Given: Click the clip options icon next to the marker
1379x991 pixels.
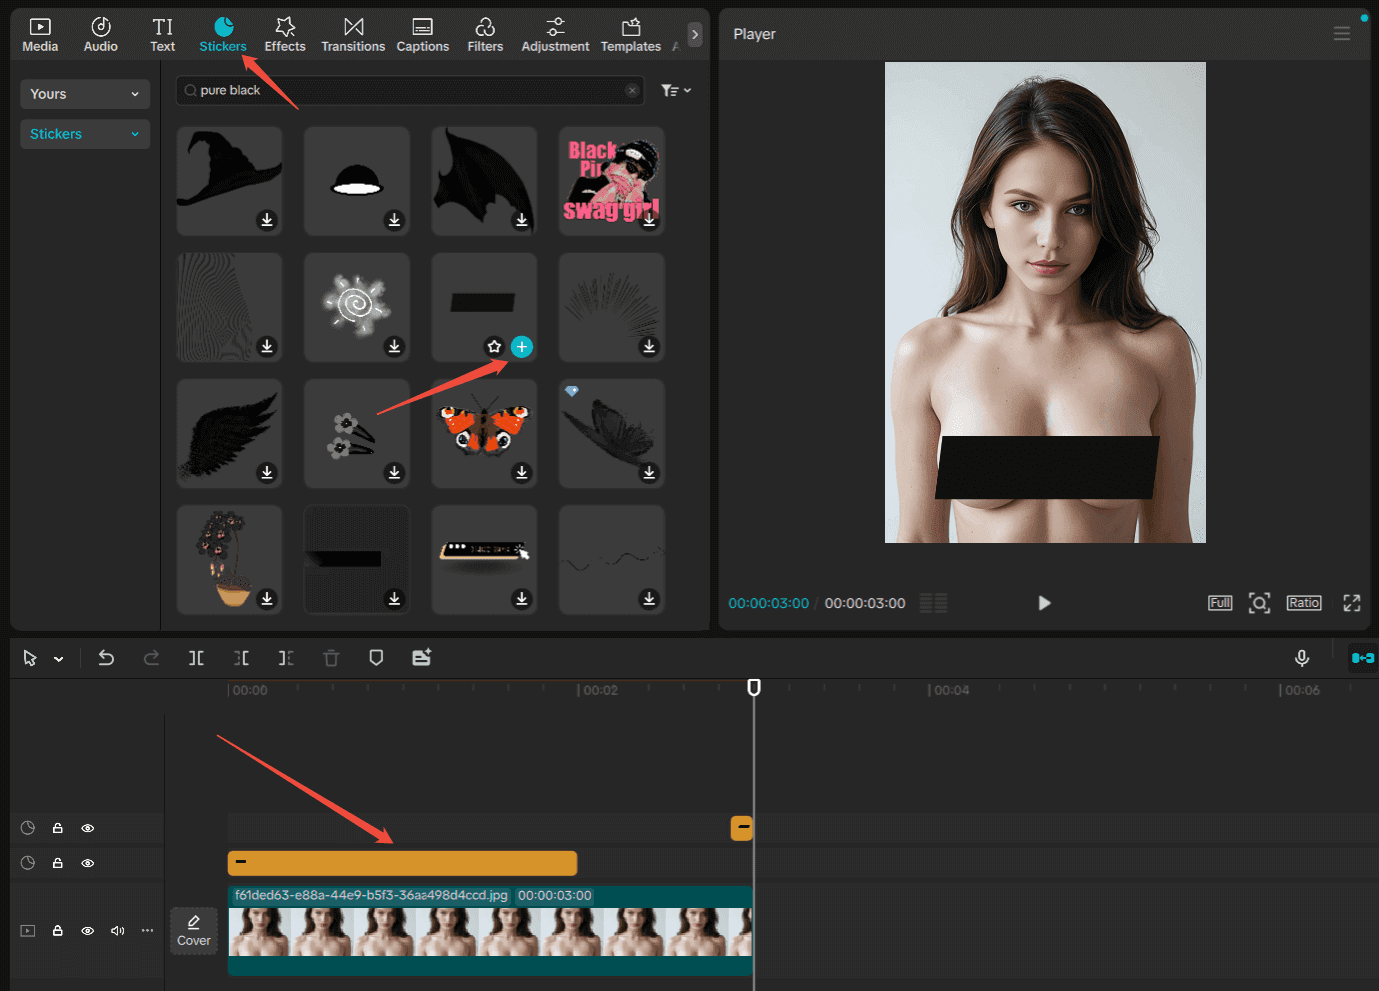Looking at the screenshot, I should point(422,658).
